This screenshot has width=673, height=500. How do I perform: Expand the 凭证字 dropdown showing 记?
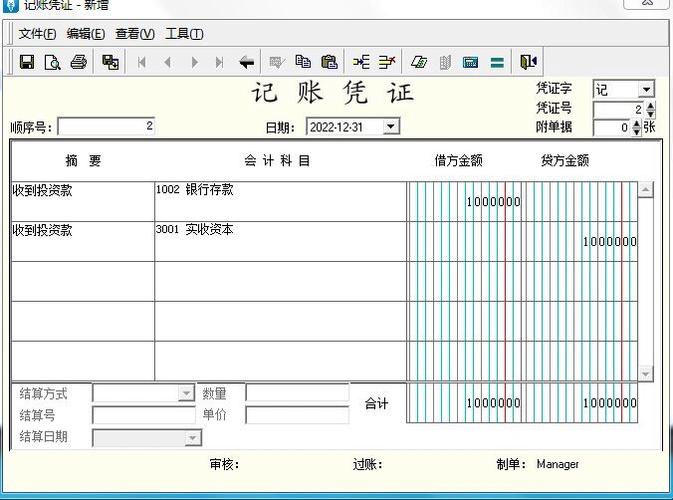646,90
